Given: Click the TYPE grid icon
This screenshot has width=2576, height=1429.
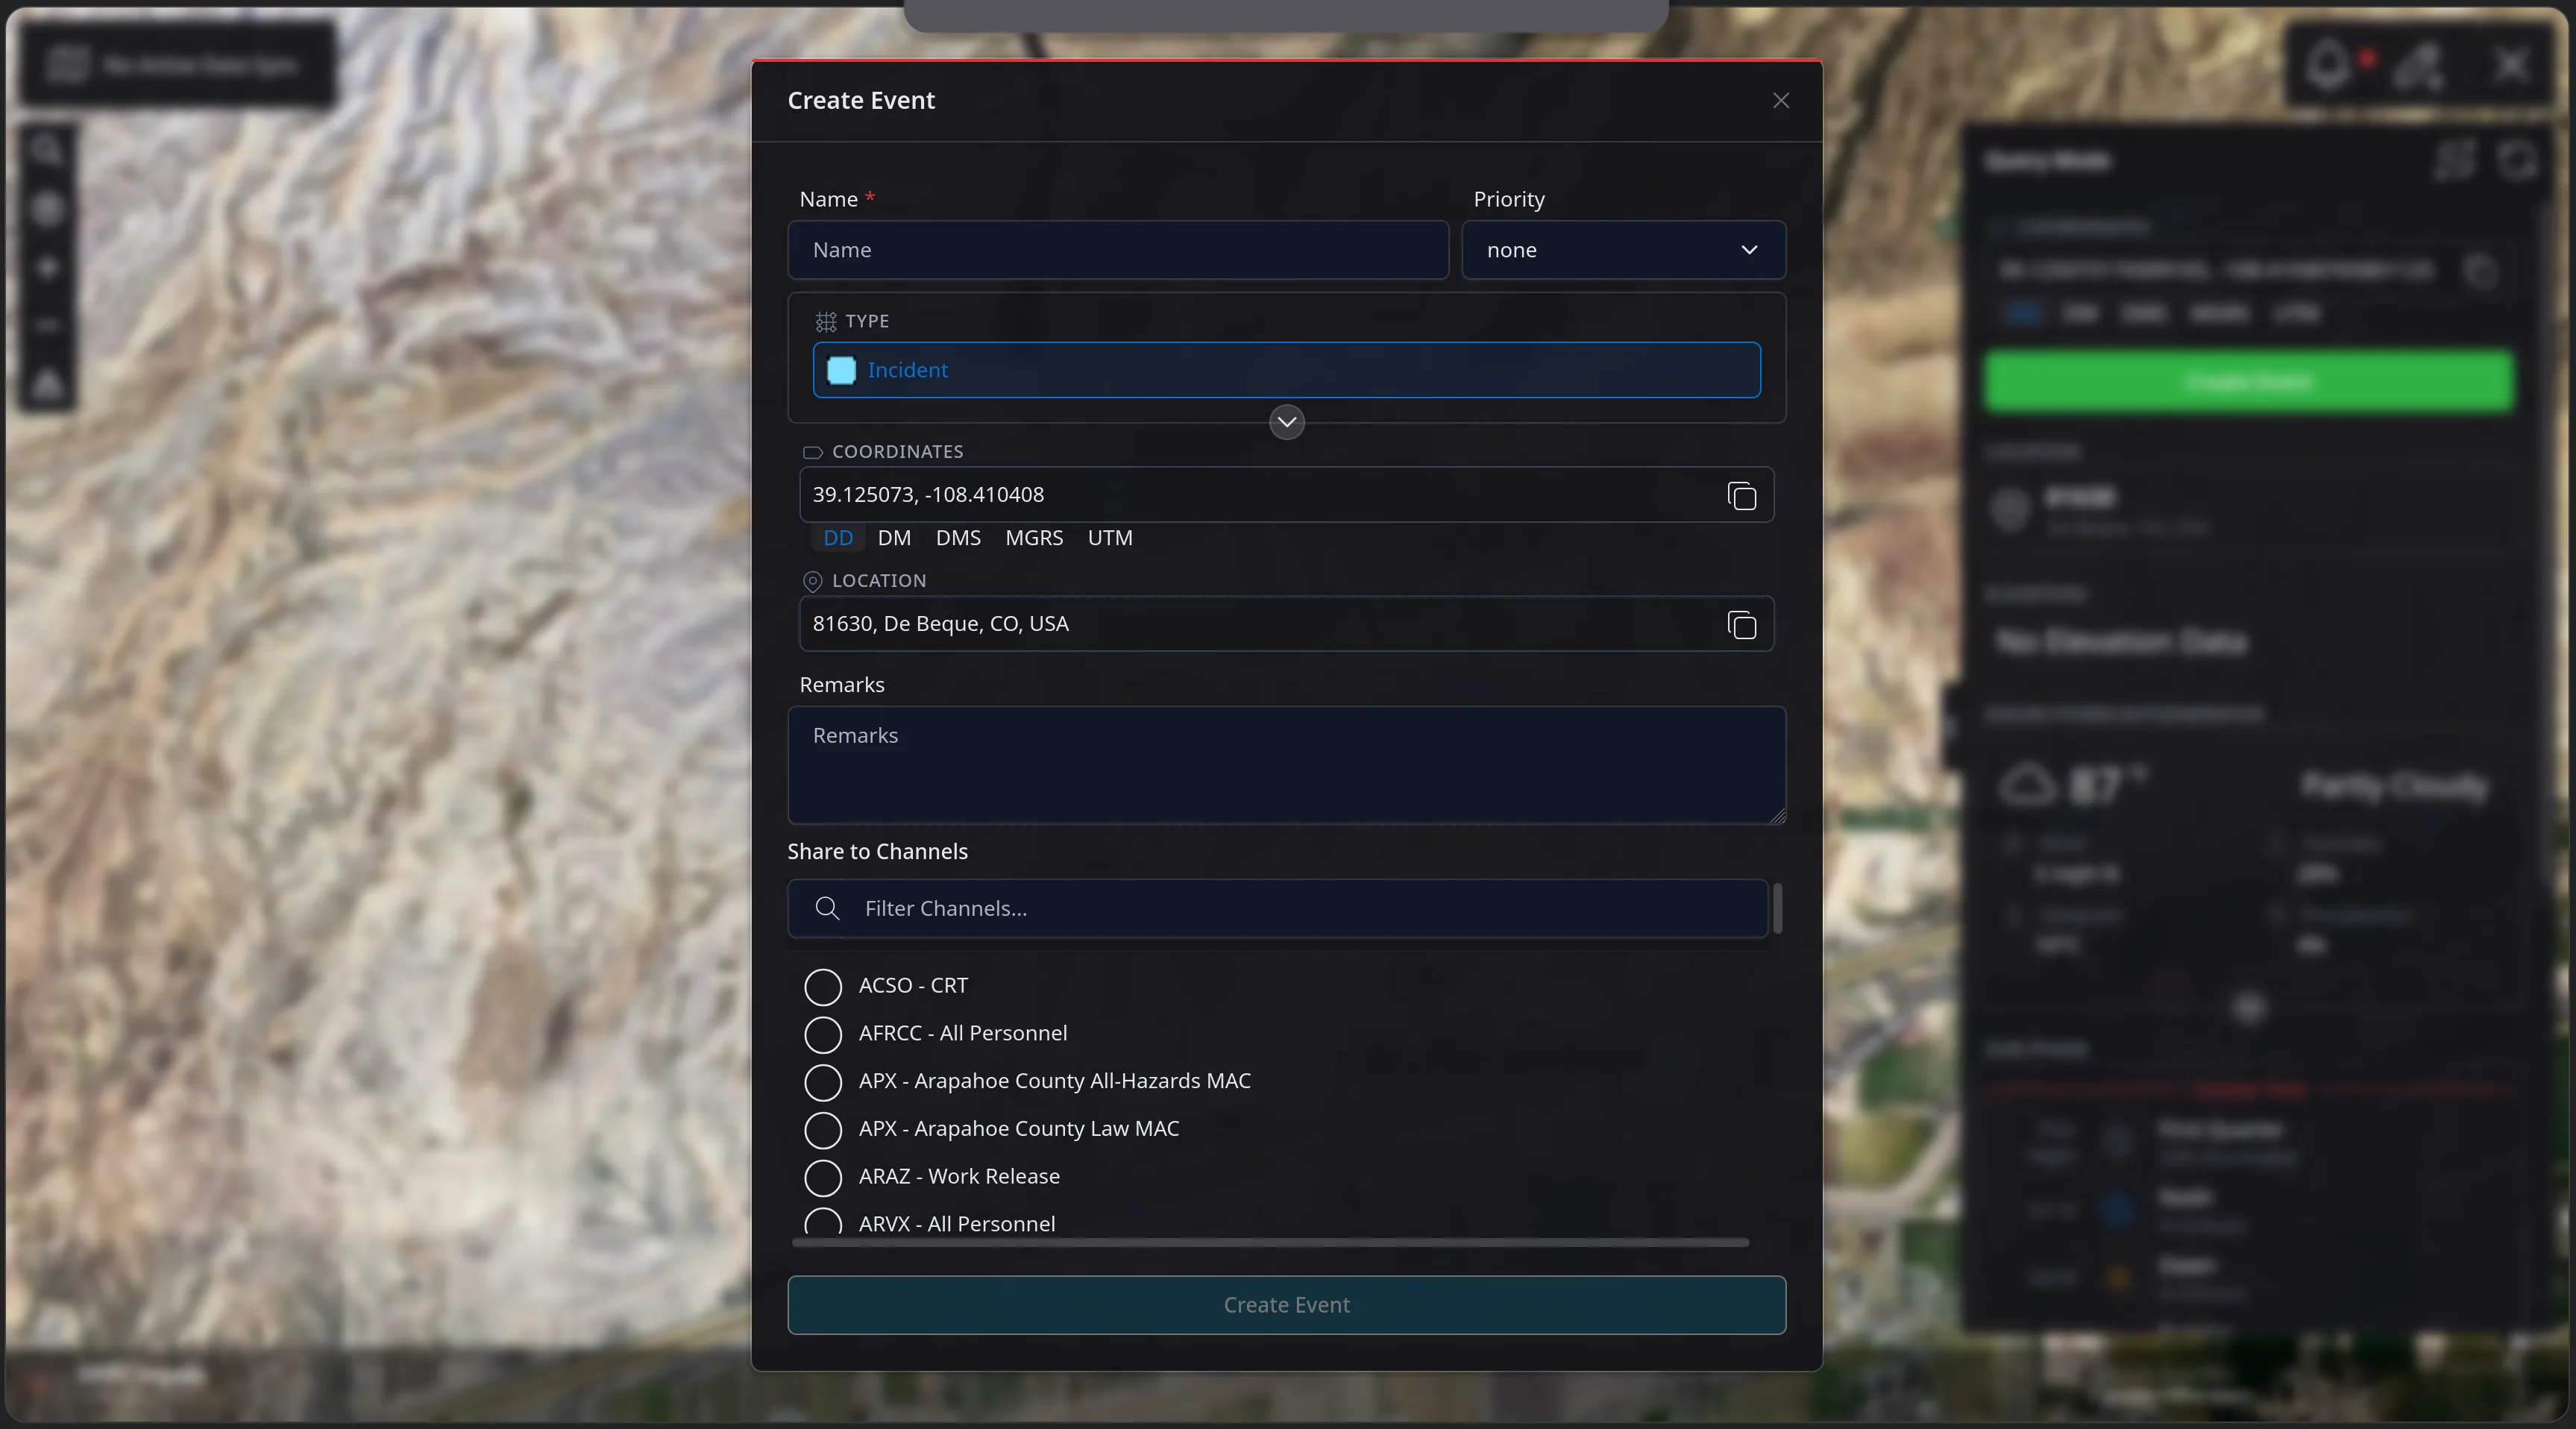Looking at the screenshot, I should 825,321.
